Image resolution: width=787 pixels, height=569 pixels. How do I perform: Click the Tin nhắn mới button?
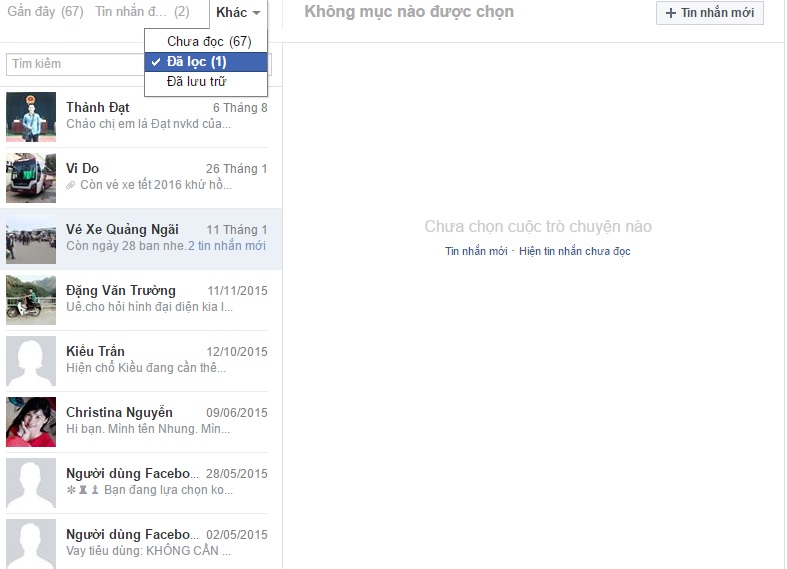click(x=710, y=13)
